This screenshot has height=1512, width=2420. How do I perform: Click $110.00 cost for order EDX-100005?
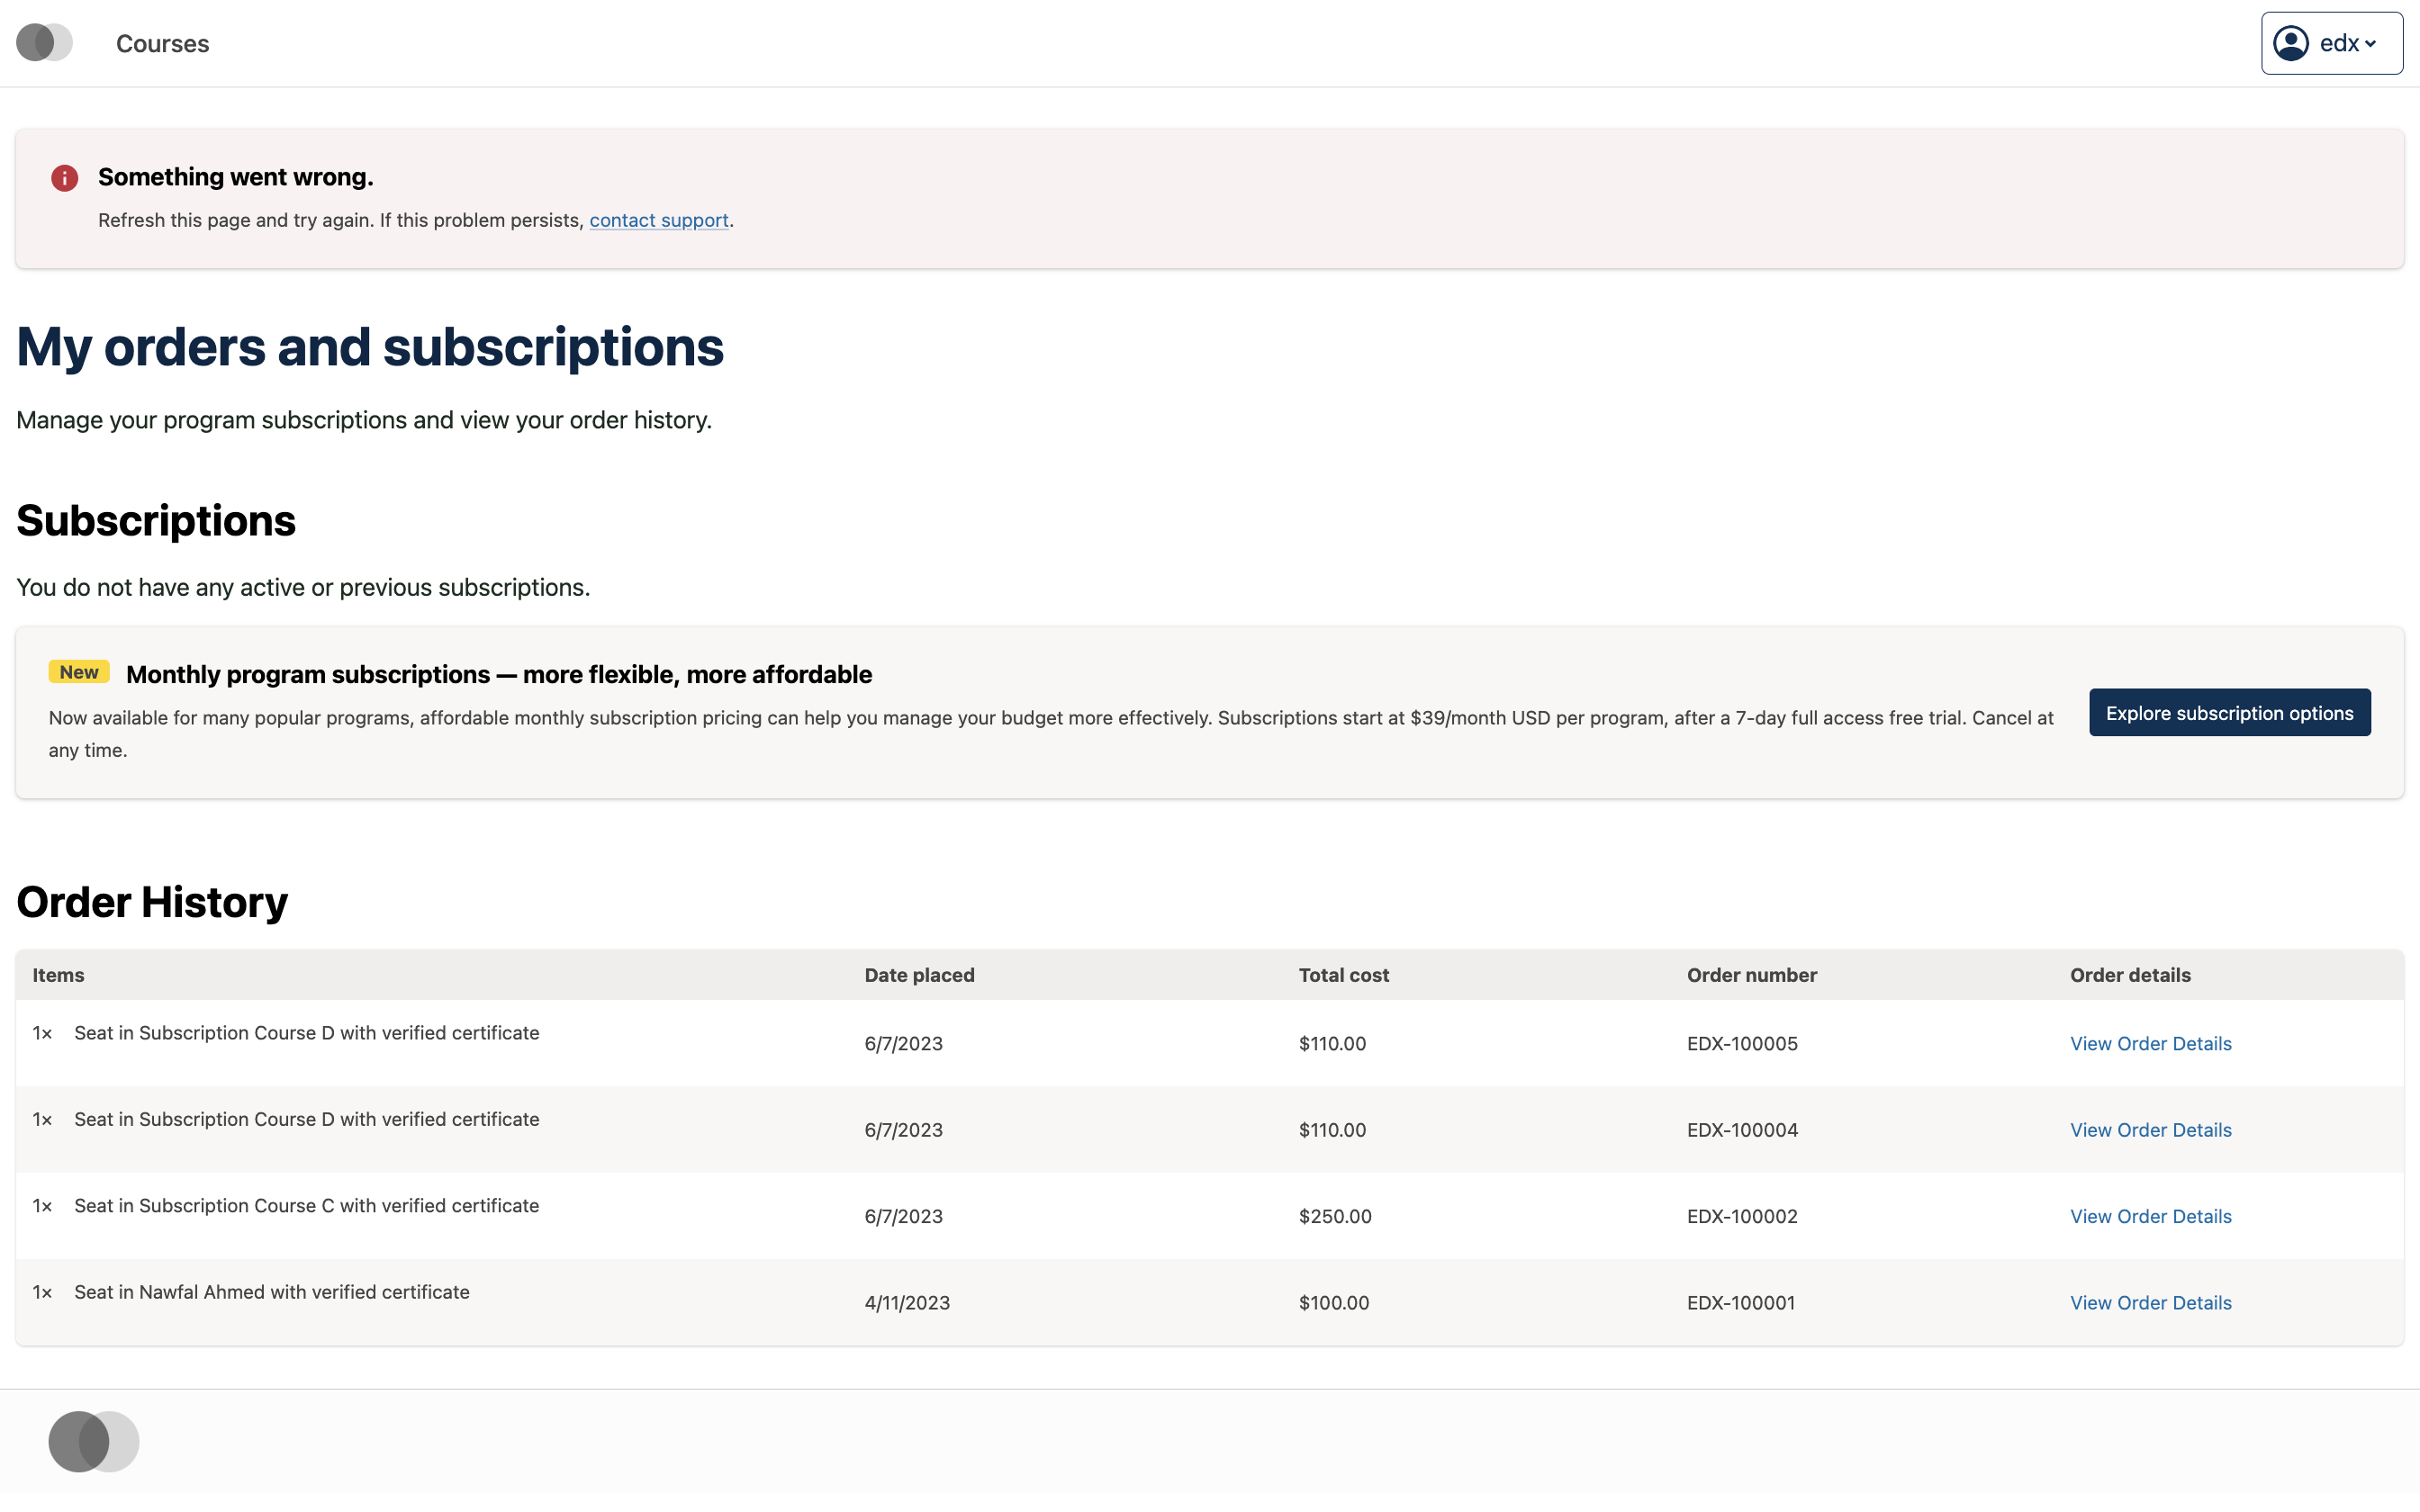tap(1332, 1043)
